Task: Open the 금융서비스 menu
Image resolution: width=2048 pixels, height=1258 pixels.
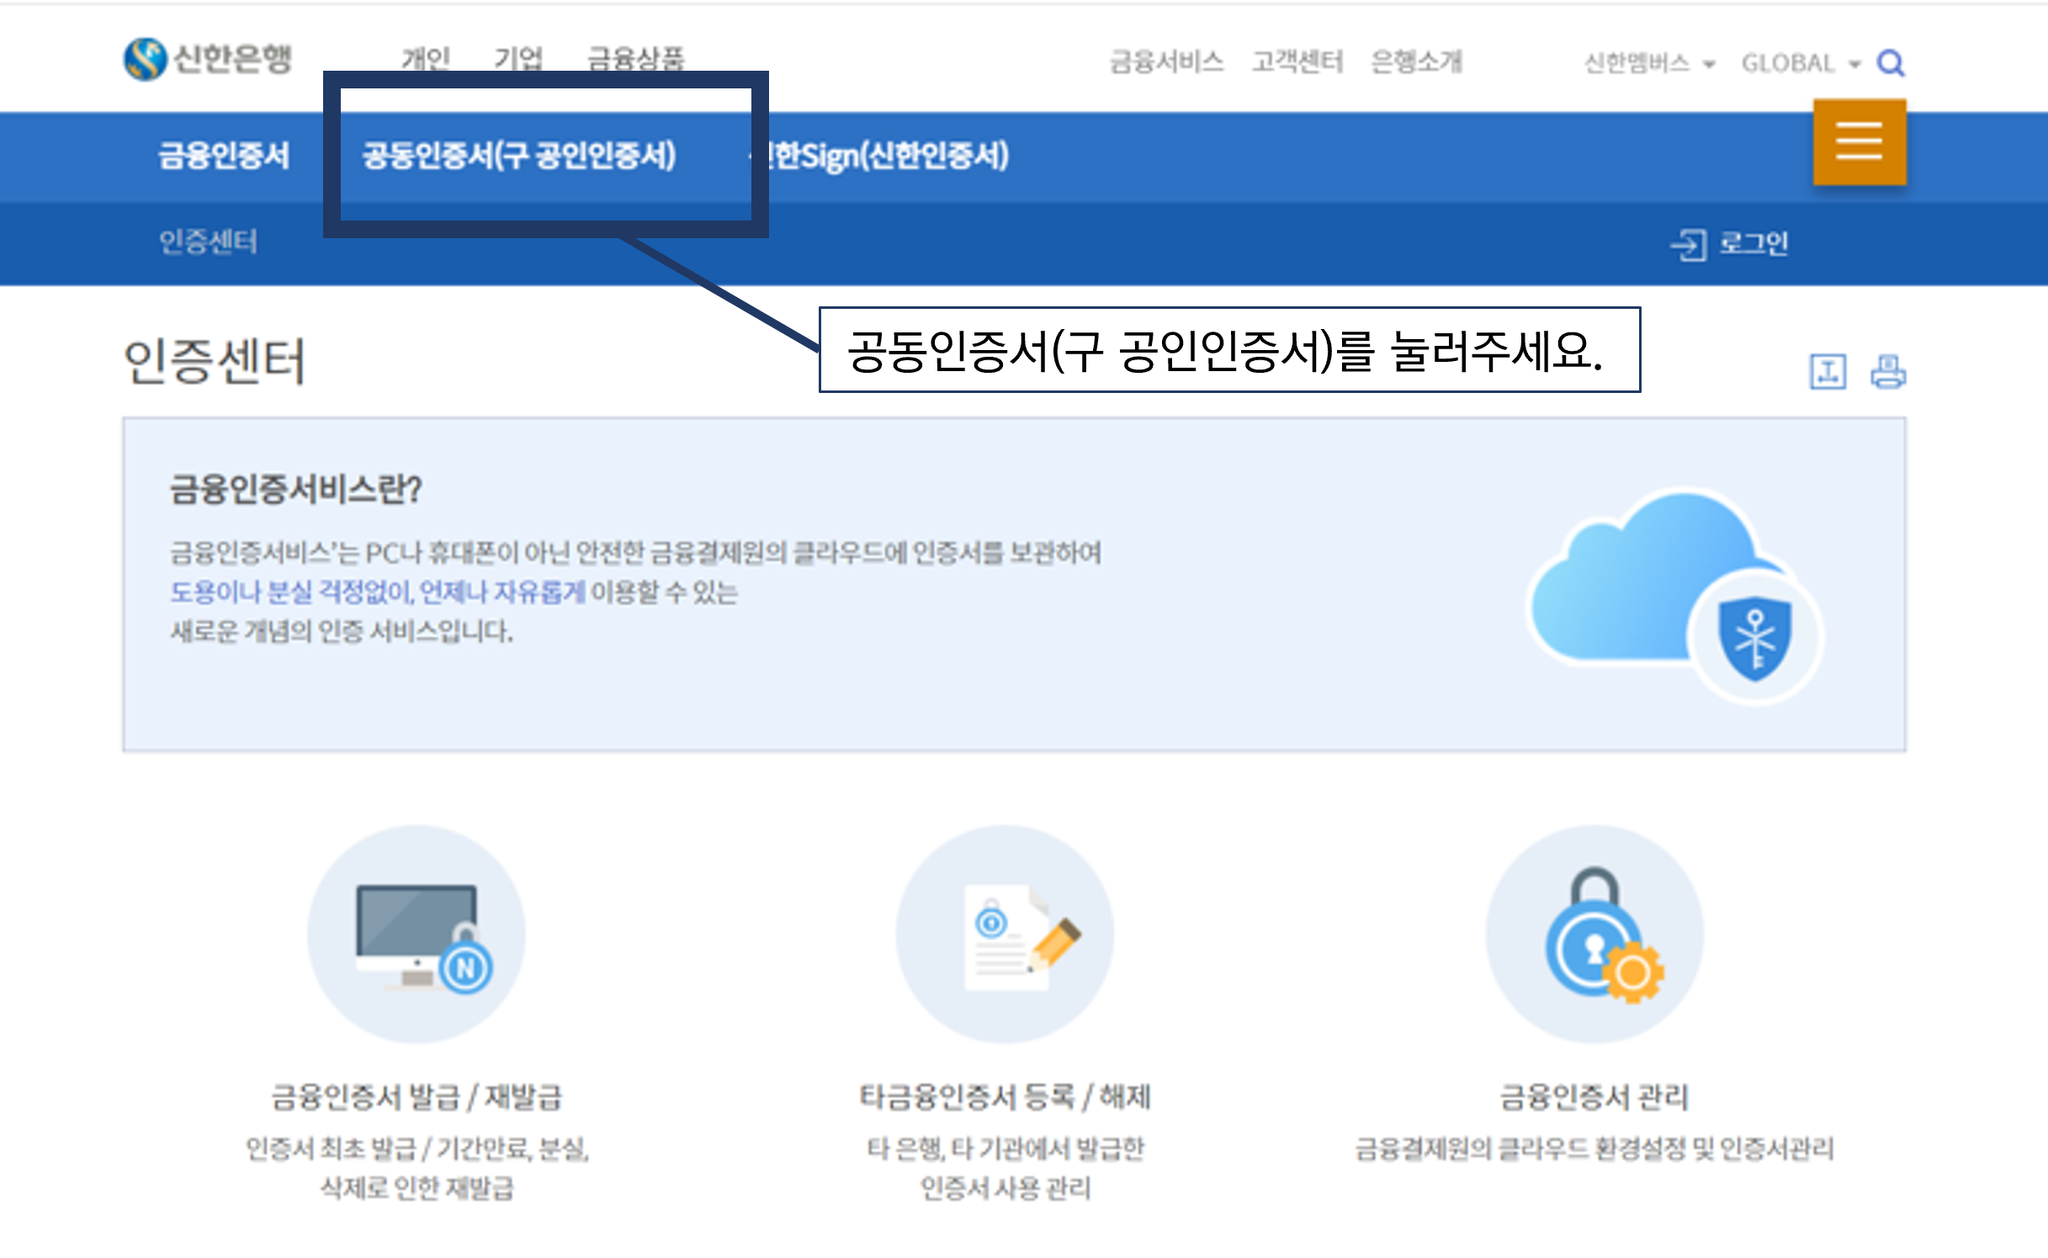Action: click(x=1166, y=62)
